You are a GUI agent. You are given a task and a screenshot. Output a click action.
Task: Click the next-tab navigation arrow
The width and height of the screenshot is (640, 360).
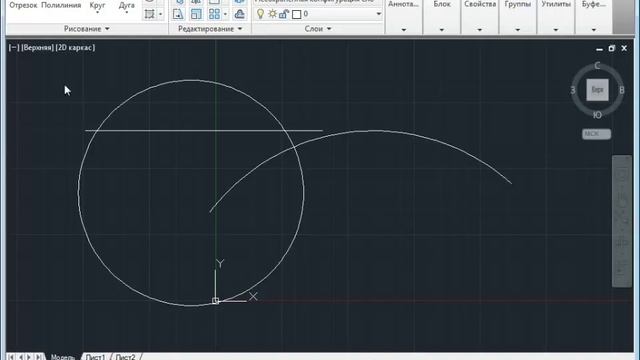(29, 357)
